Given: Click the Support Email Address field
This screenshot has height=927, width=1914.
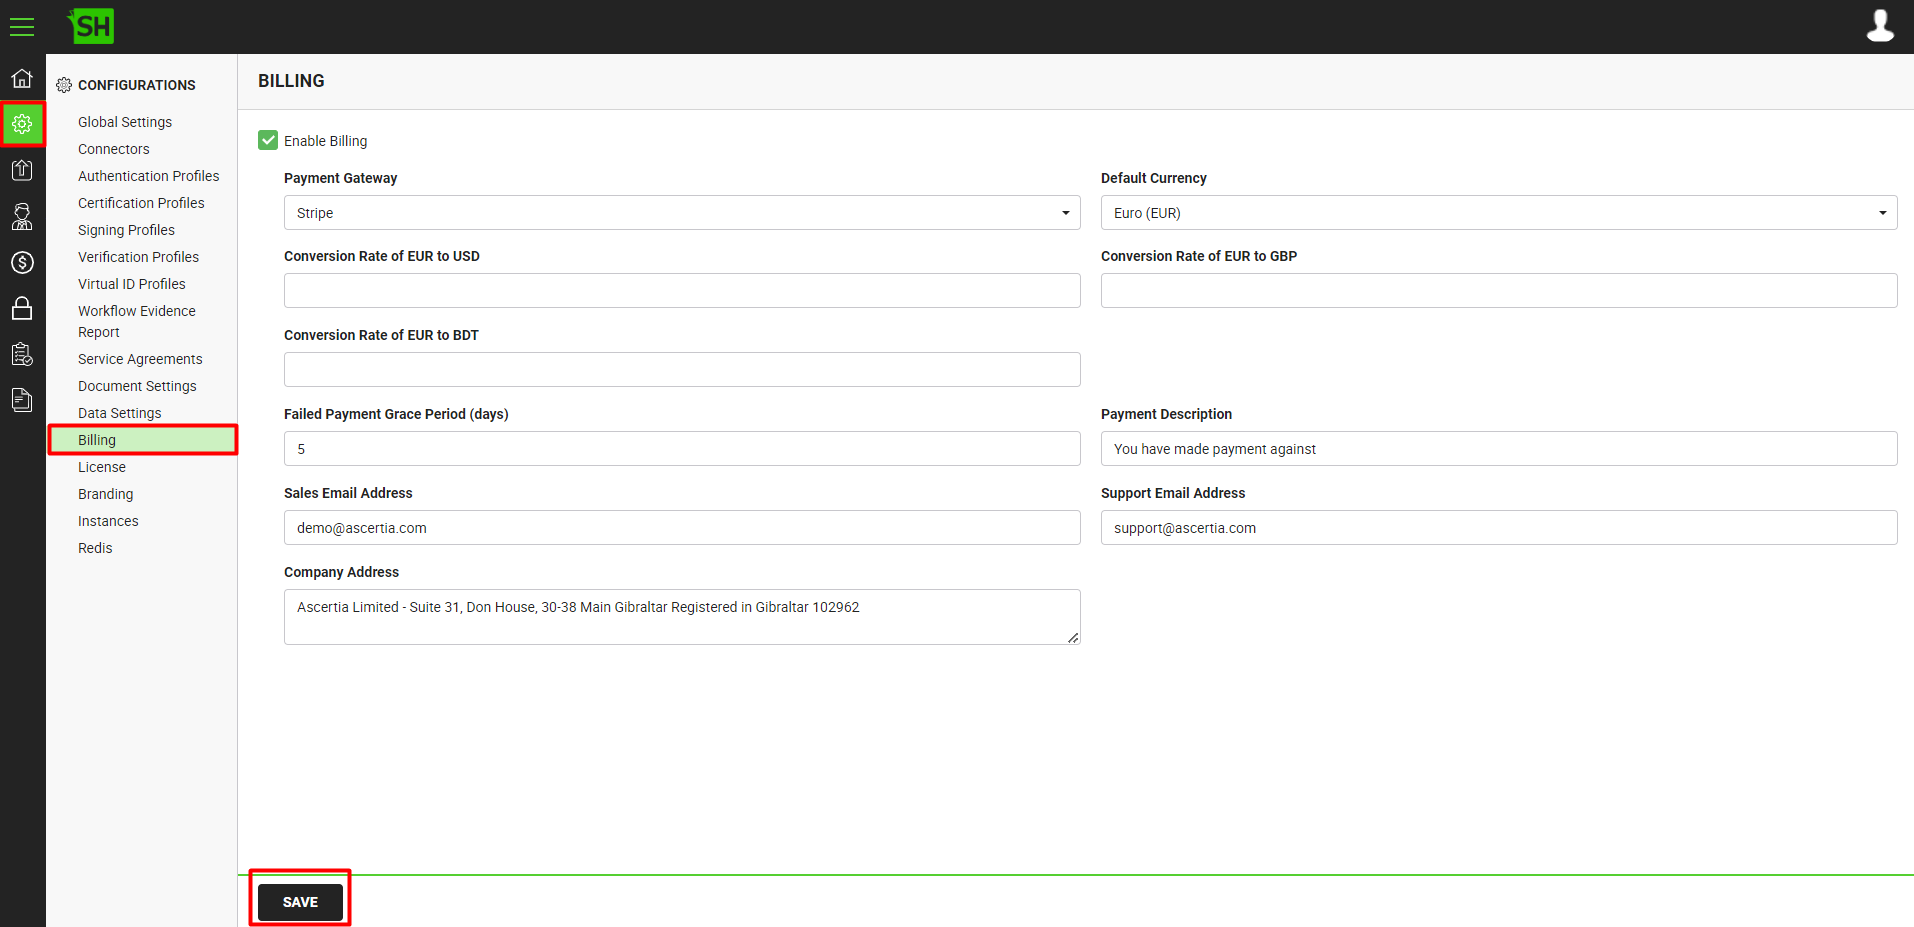Looking at the screenshot, I should pyautogui.click(x=1499, y=527).
